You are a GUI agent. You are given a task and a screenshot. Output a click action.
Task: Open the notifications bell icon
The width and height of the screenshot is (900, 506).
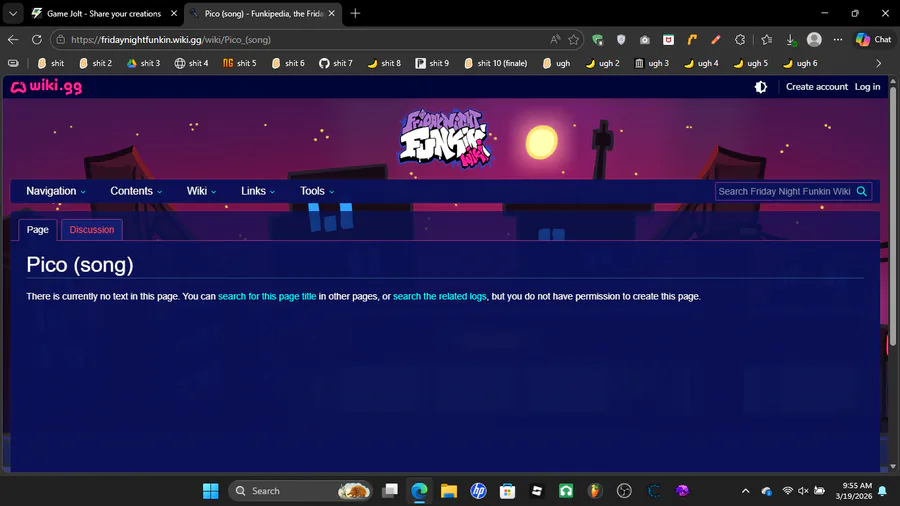[883, 491]
